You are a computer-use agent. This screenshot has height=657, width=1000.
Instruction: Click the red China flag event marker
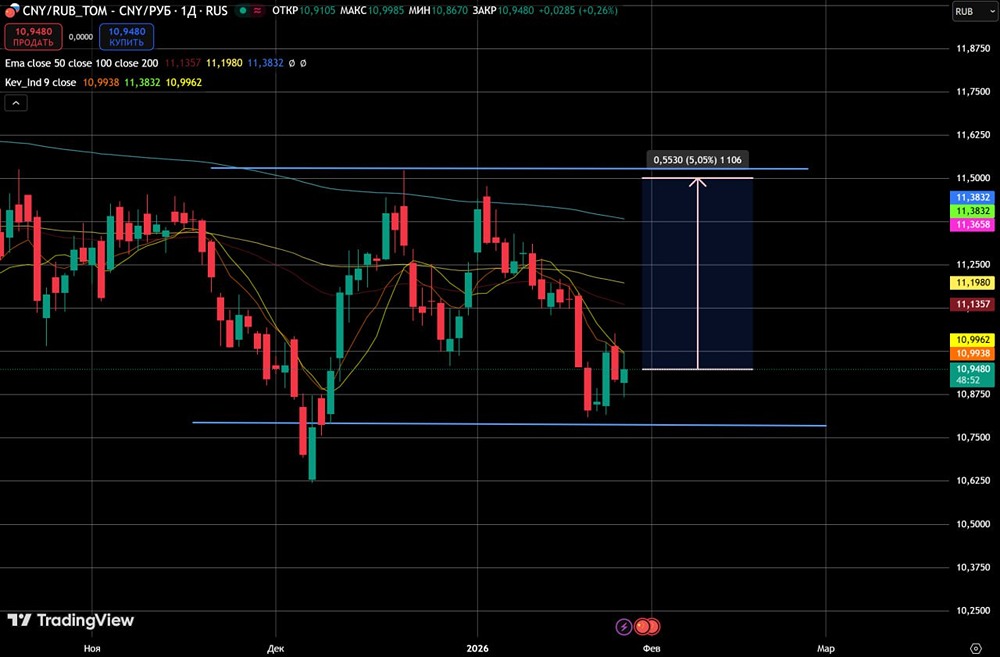coord(647,626)
